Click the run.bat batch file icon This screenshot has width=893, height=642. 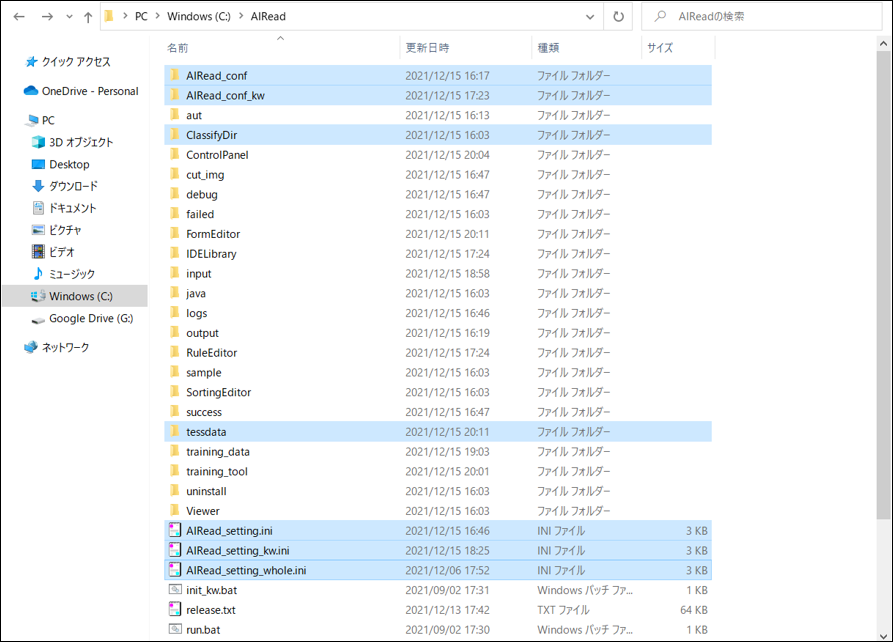175,629
